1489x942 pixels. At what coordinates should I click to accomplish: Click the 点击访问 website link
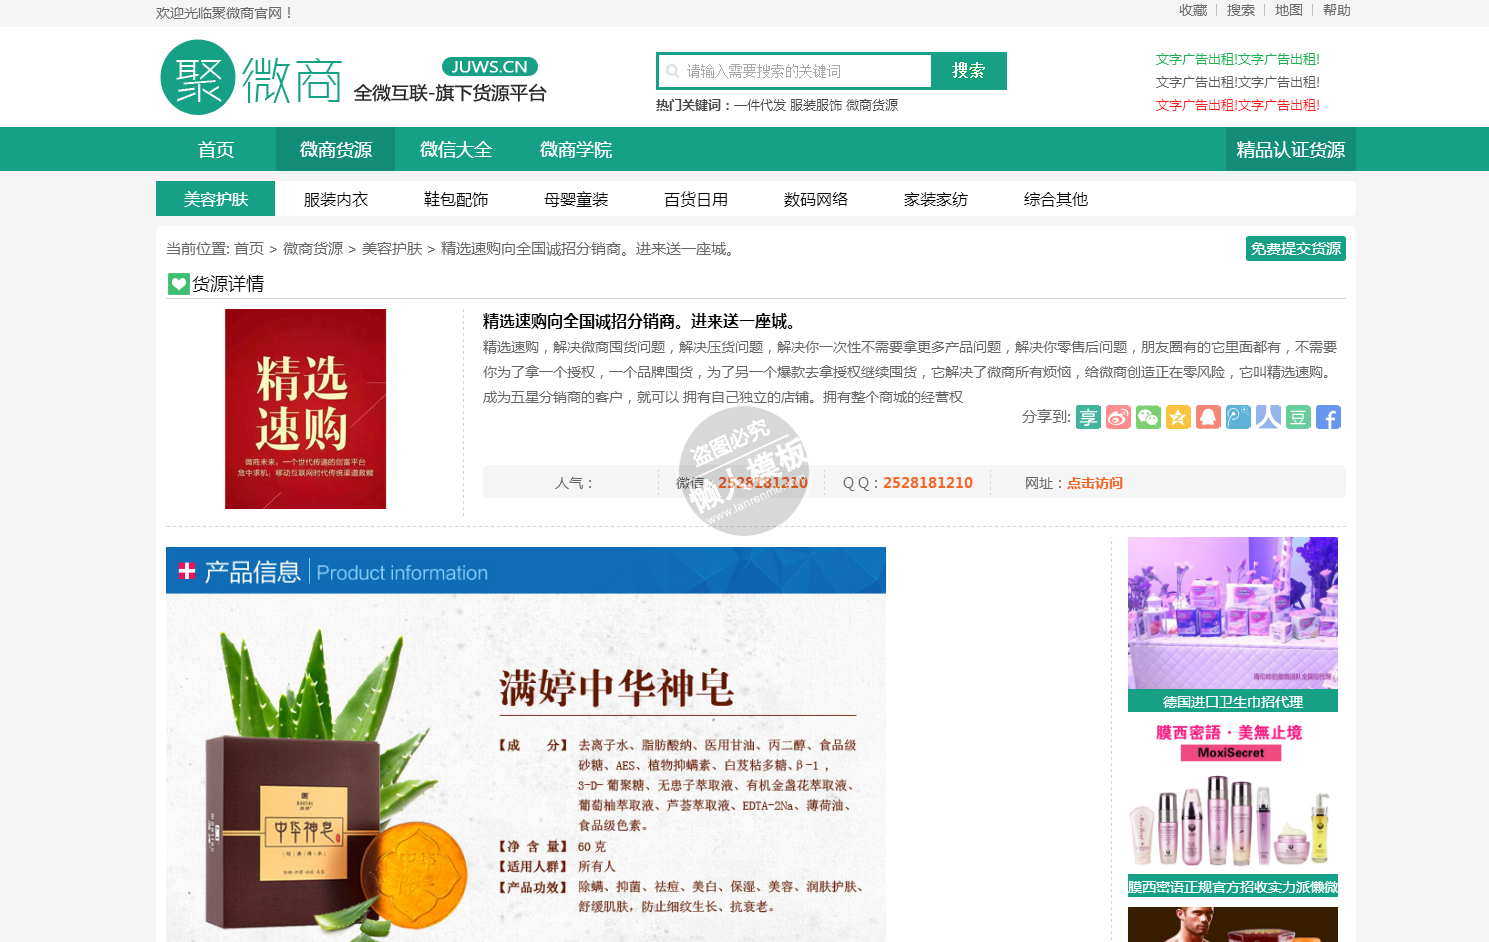coord(1095,483)
